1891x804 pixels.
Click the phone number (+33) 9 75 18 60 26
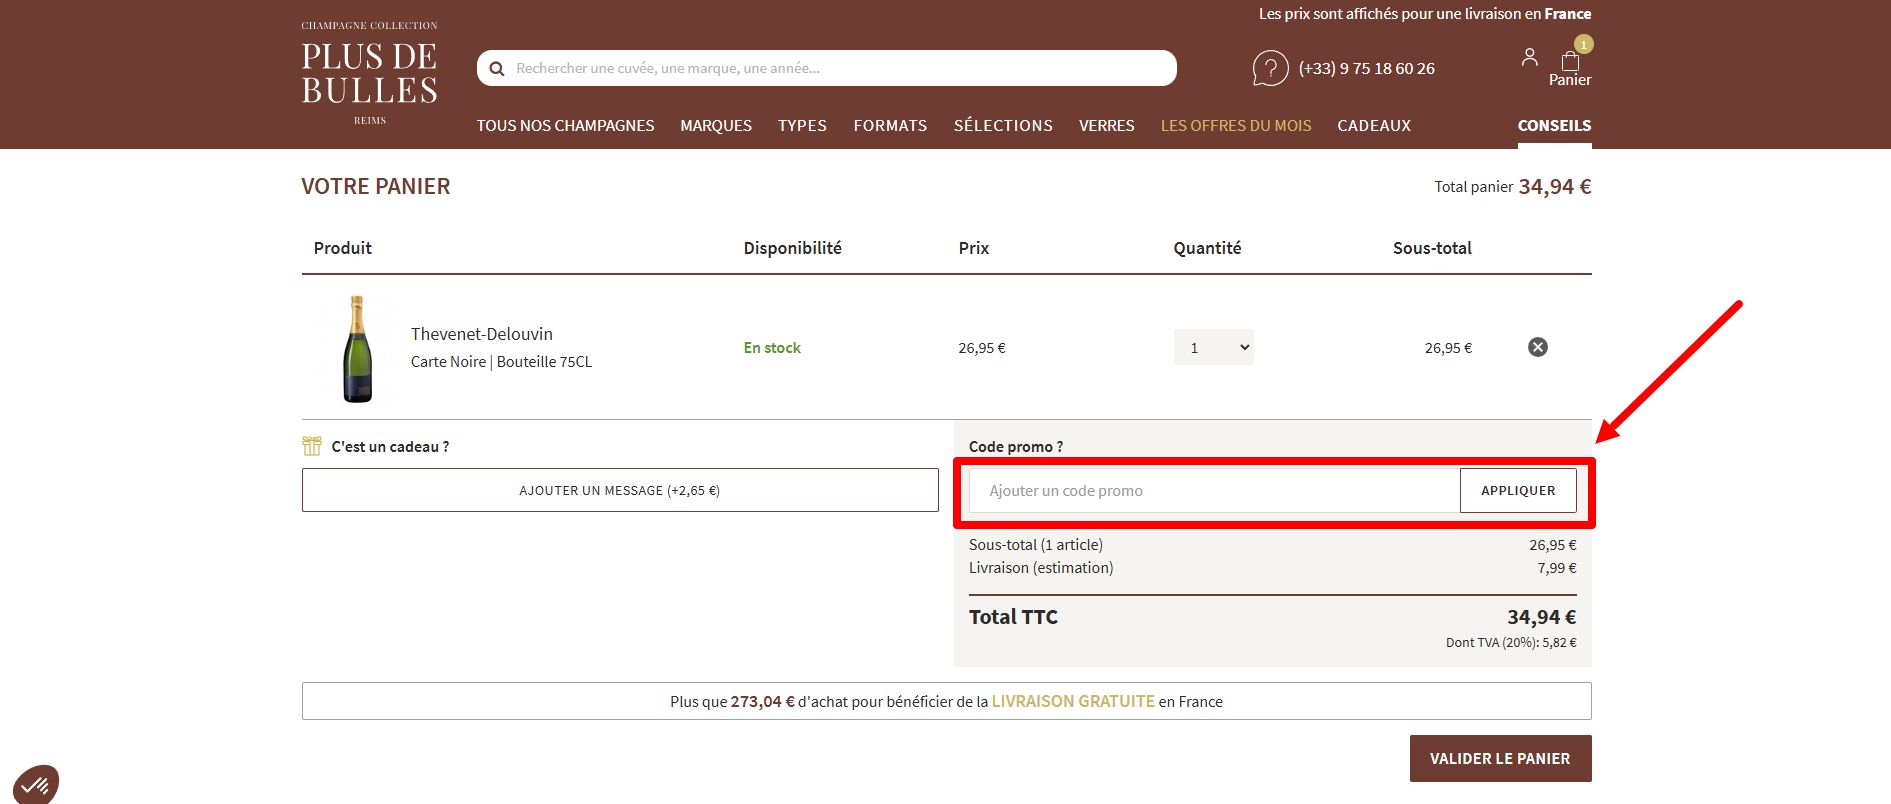(x=1366, y=68)
